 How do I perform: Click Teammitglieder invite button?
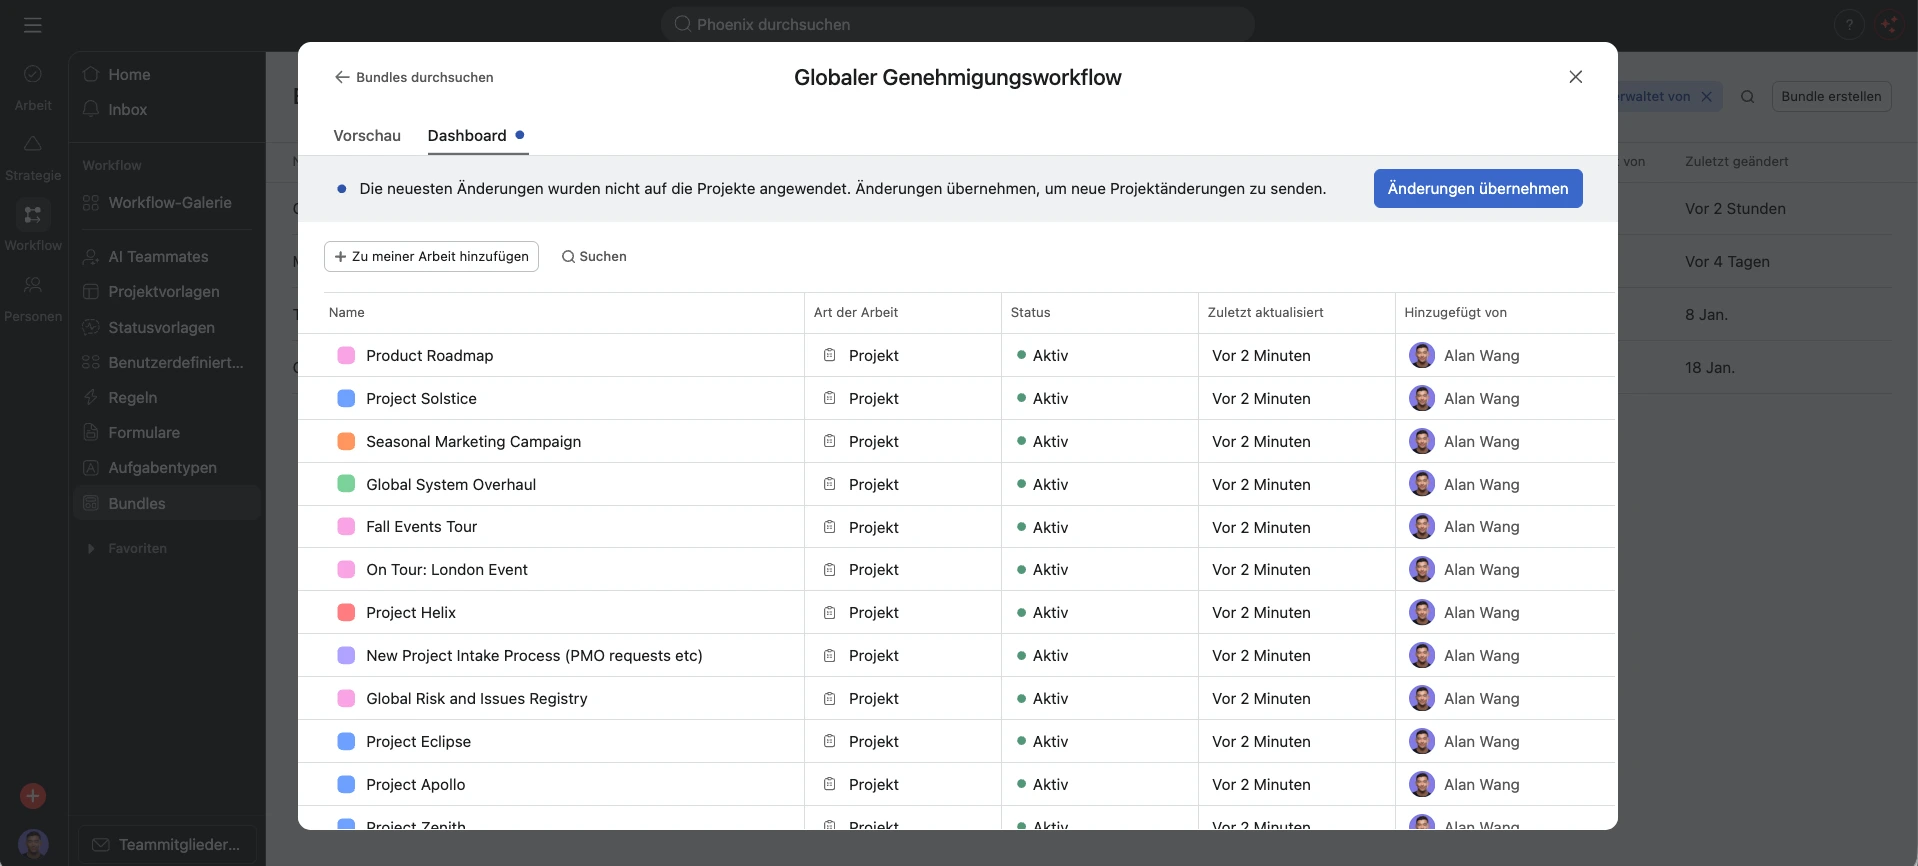click(x=167, y=845)
